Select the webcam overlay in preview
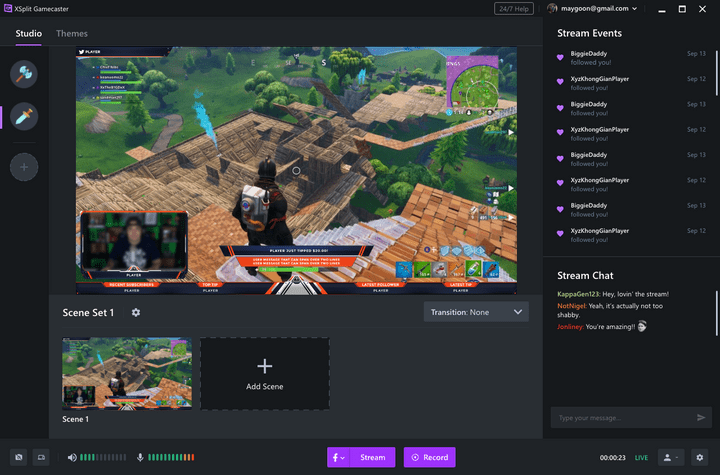Viewport: 720px width, 475px height. click(134, 243)
